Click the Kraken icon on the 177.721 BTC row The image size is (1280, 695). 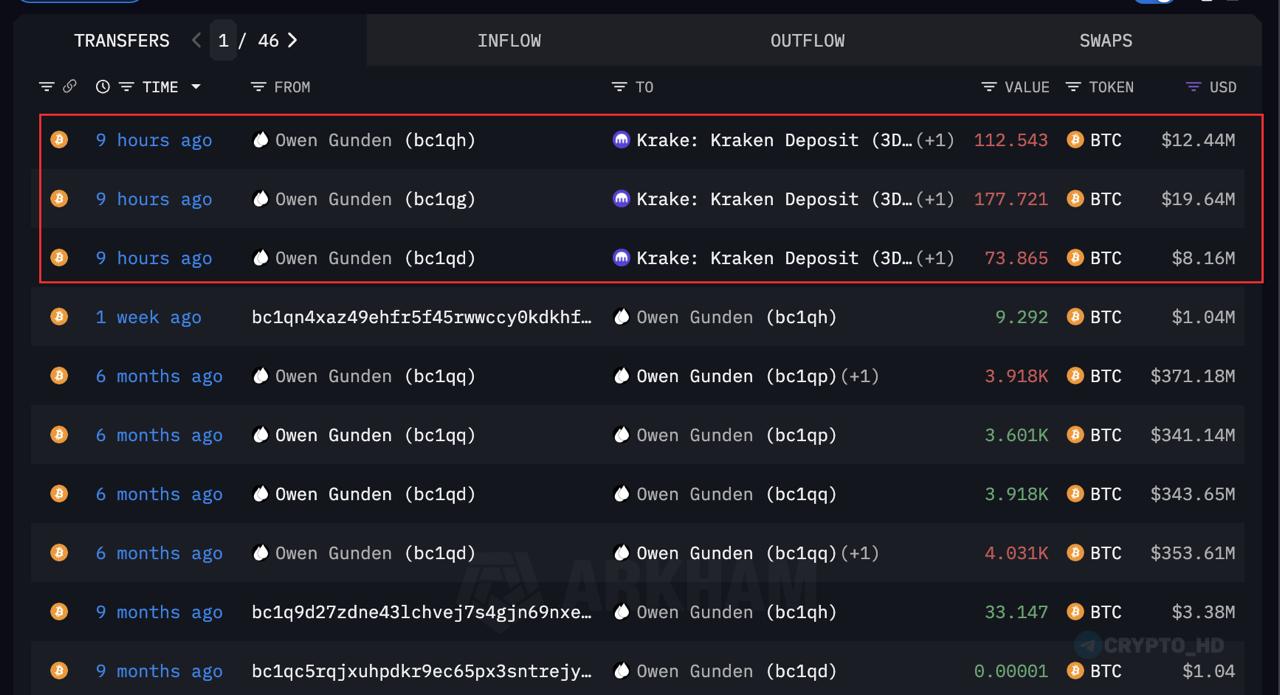click(621, 199)
